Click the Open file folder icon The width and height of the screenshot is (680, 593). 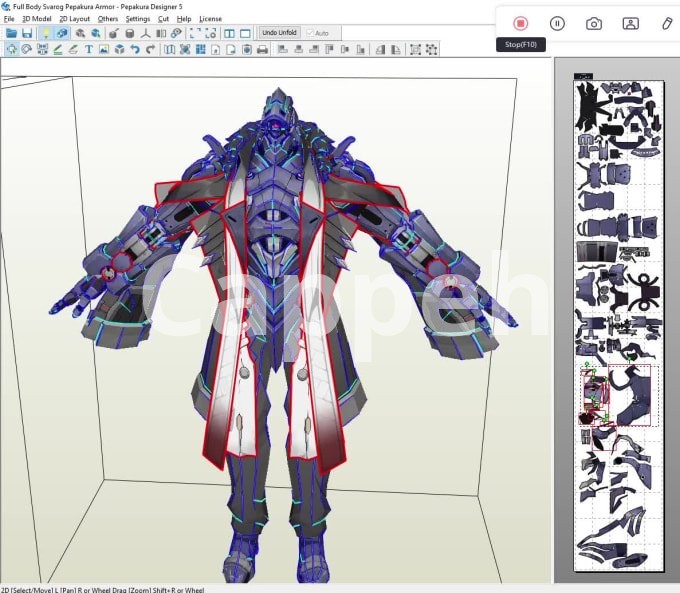click(x=11, y=33)
